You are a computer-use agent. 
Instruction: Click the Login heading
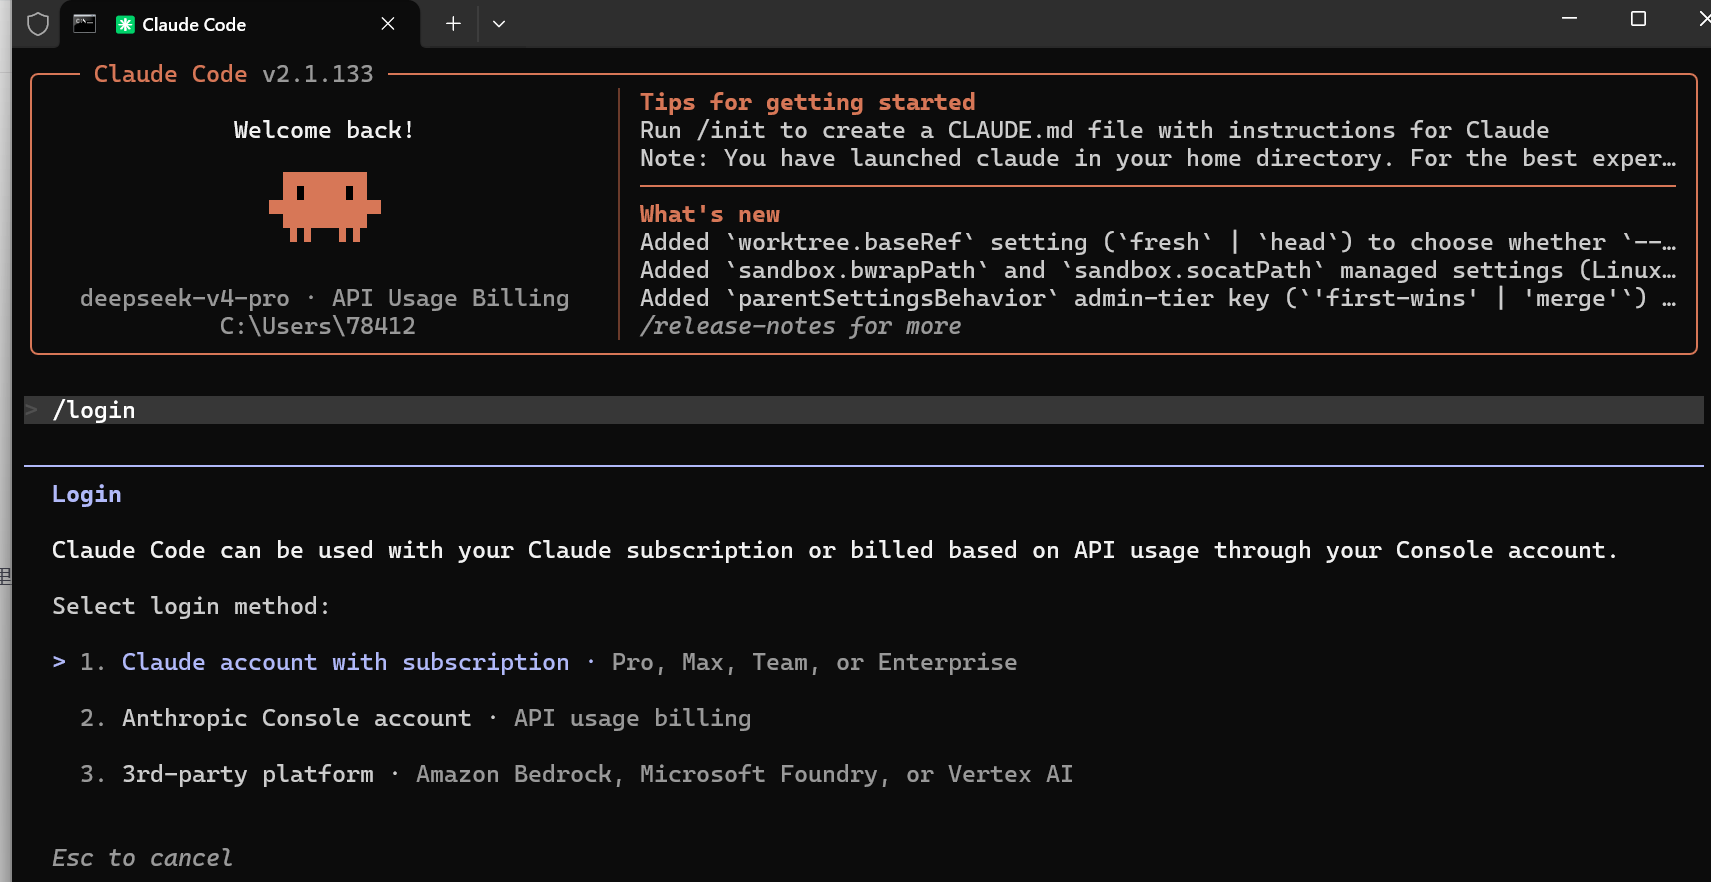pyautogui.click(x=87, y=494)
